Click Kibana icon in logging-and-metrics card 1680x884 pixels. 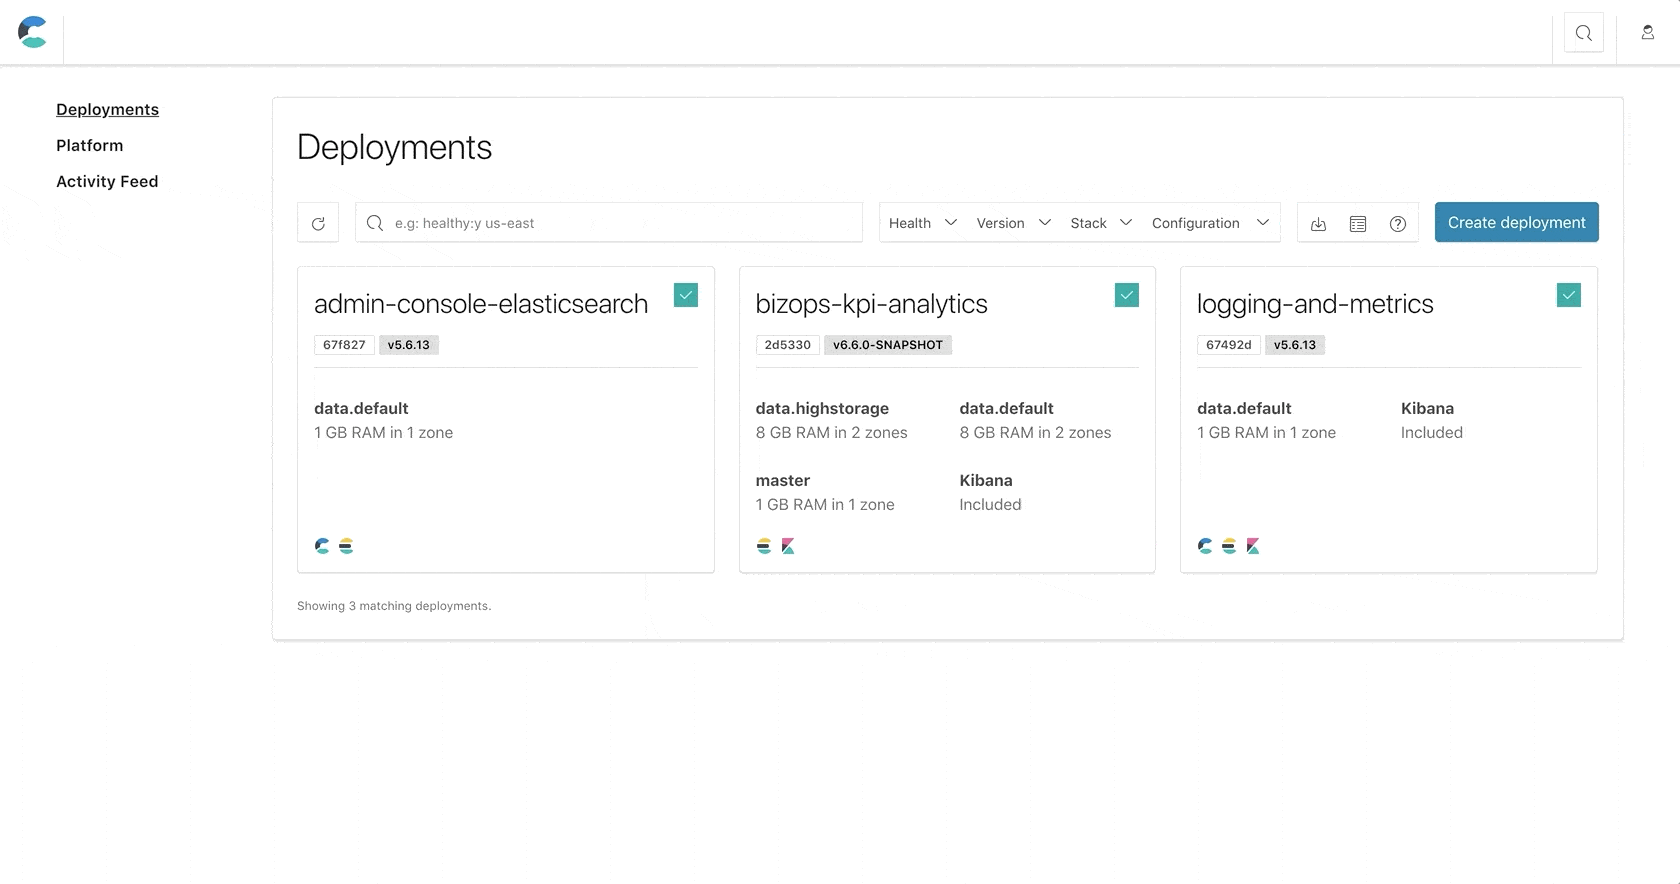tap(1253, 546)
